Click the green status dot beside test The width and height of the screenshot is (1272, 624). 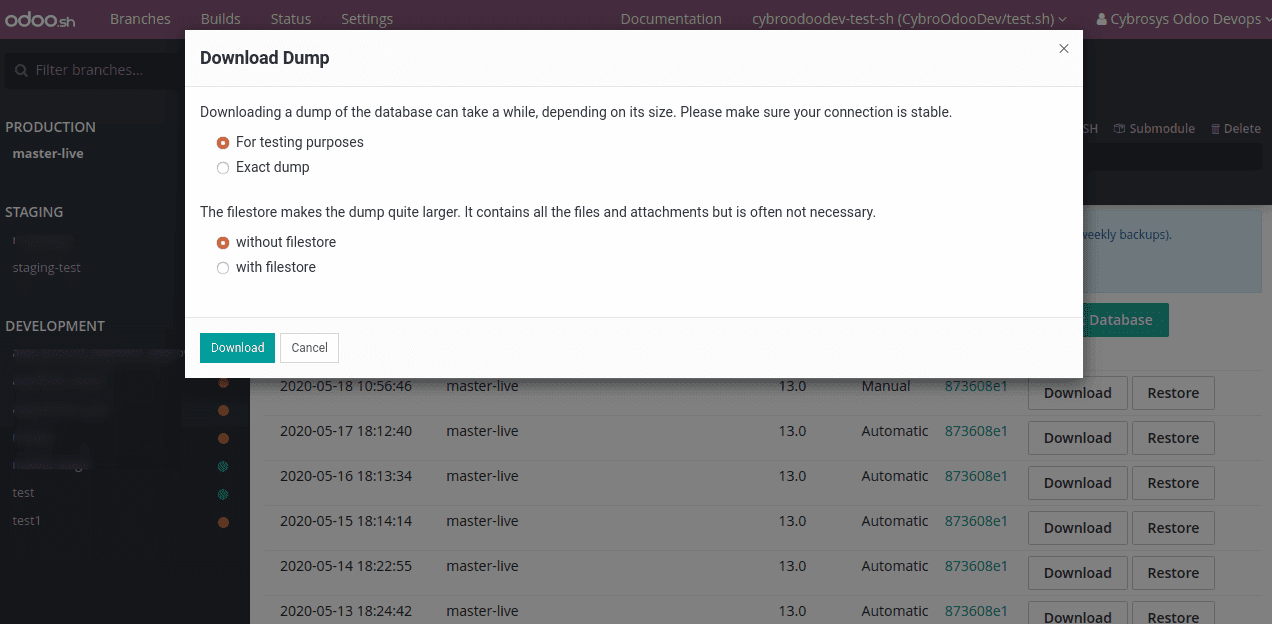click(223, 494)
